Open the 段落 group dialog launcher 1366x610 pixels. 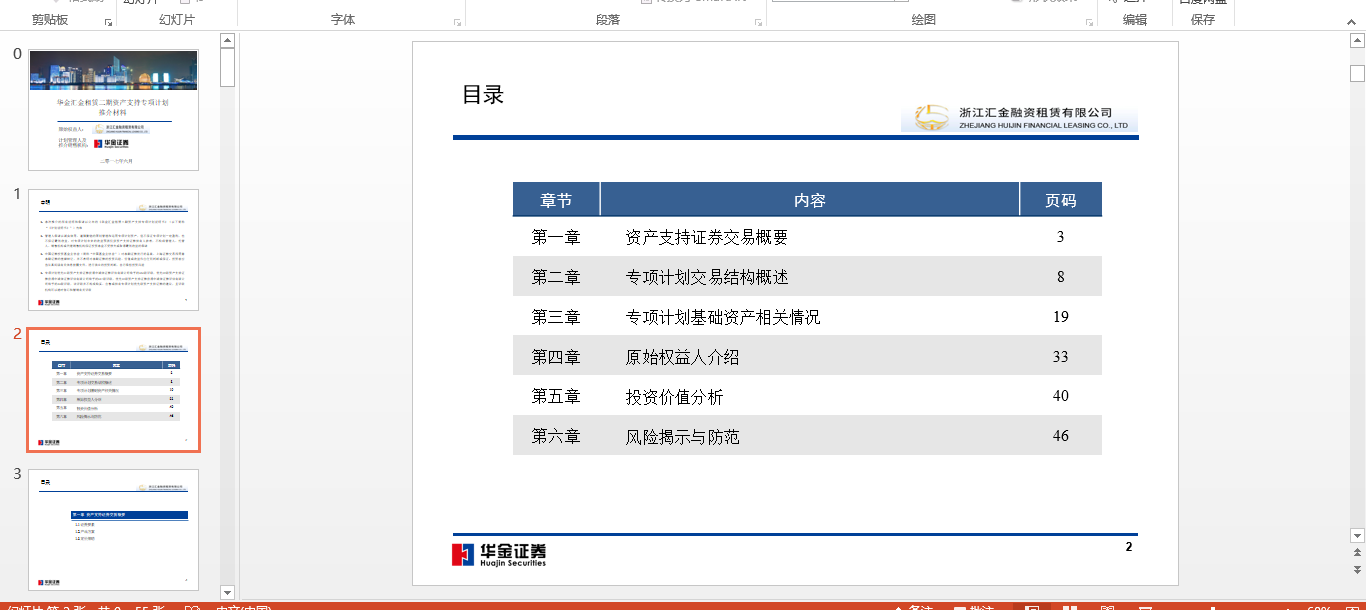tap(759, 22)
